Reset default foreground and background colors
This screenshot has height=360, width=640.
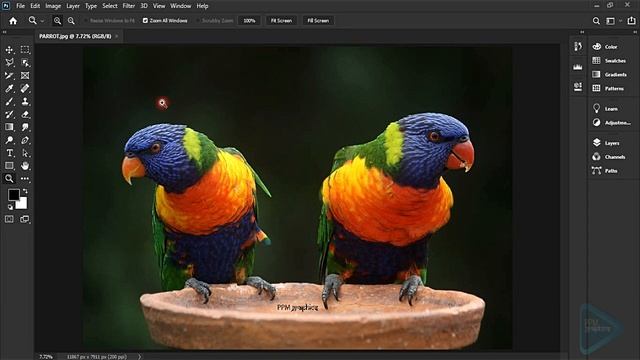tap(10, 207)
